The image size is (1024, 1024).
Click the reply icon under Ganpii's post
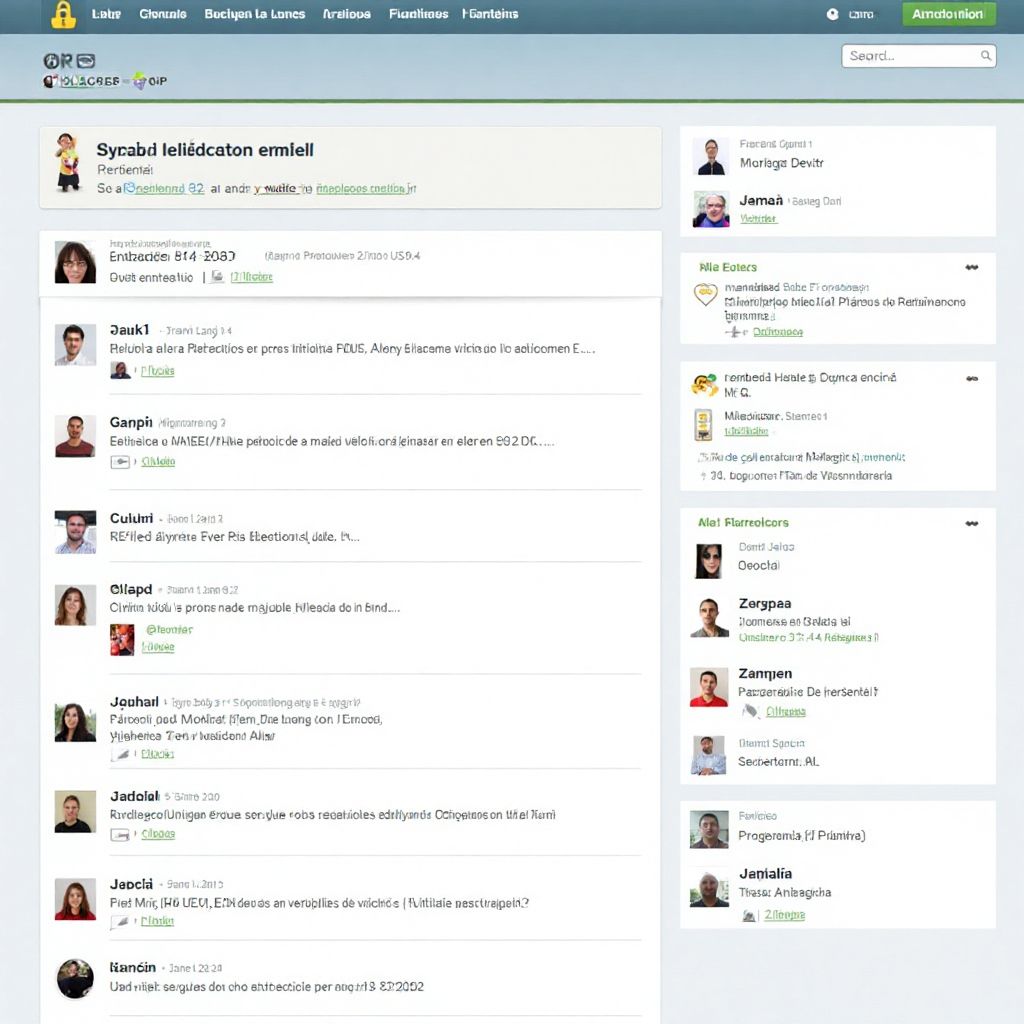tap(120, 462)
